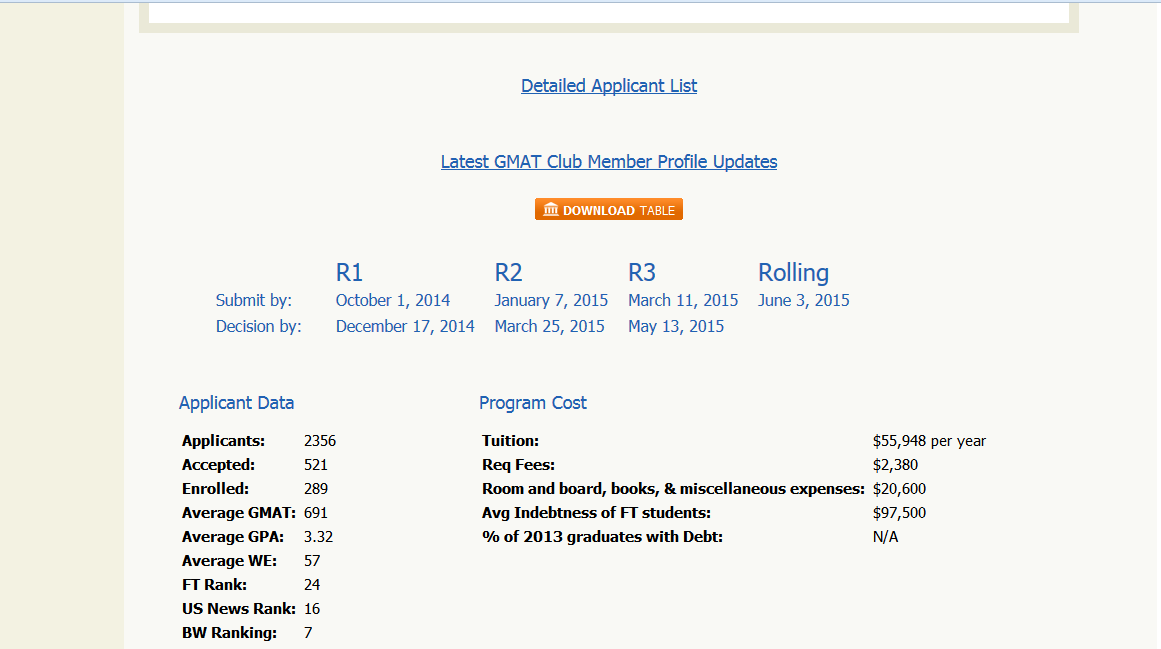Click the January 7, 2015 submit date
1161x649 pixels.
551,300
